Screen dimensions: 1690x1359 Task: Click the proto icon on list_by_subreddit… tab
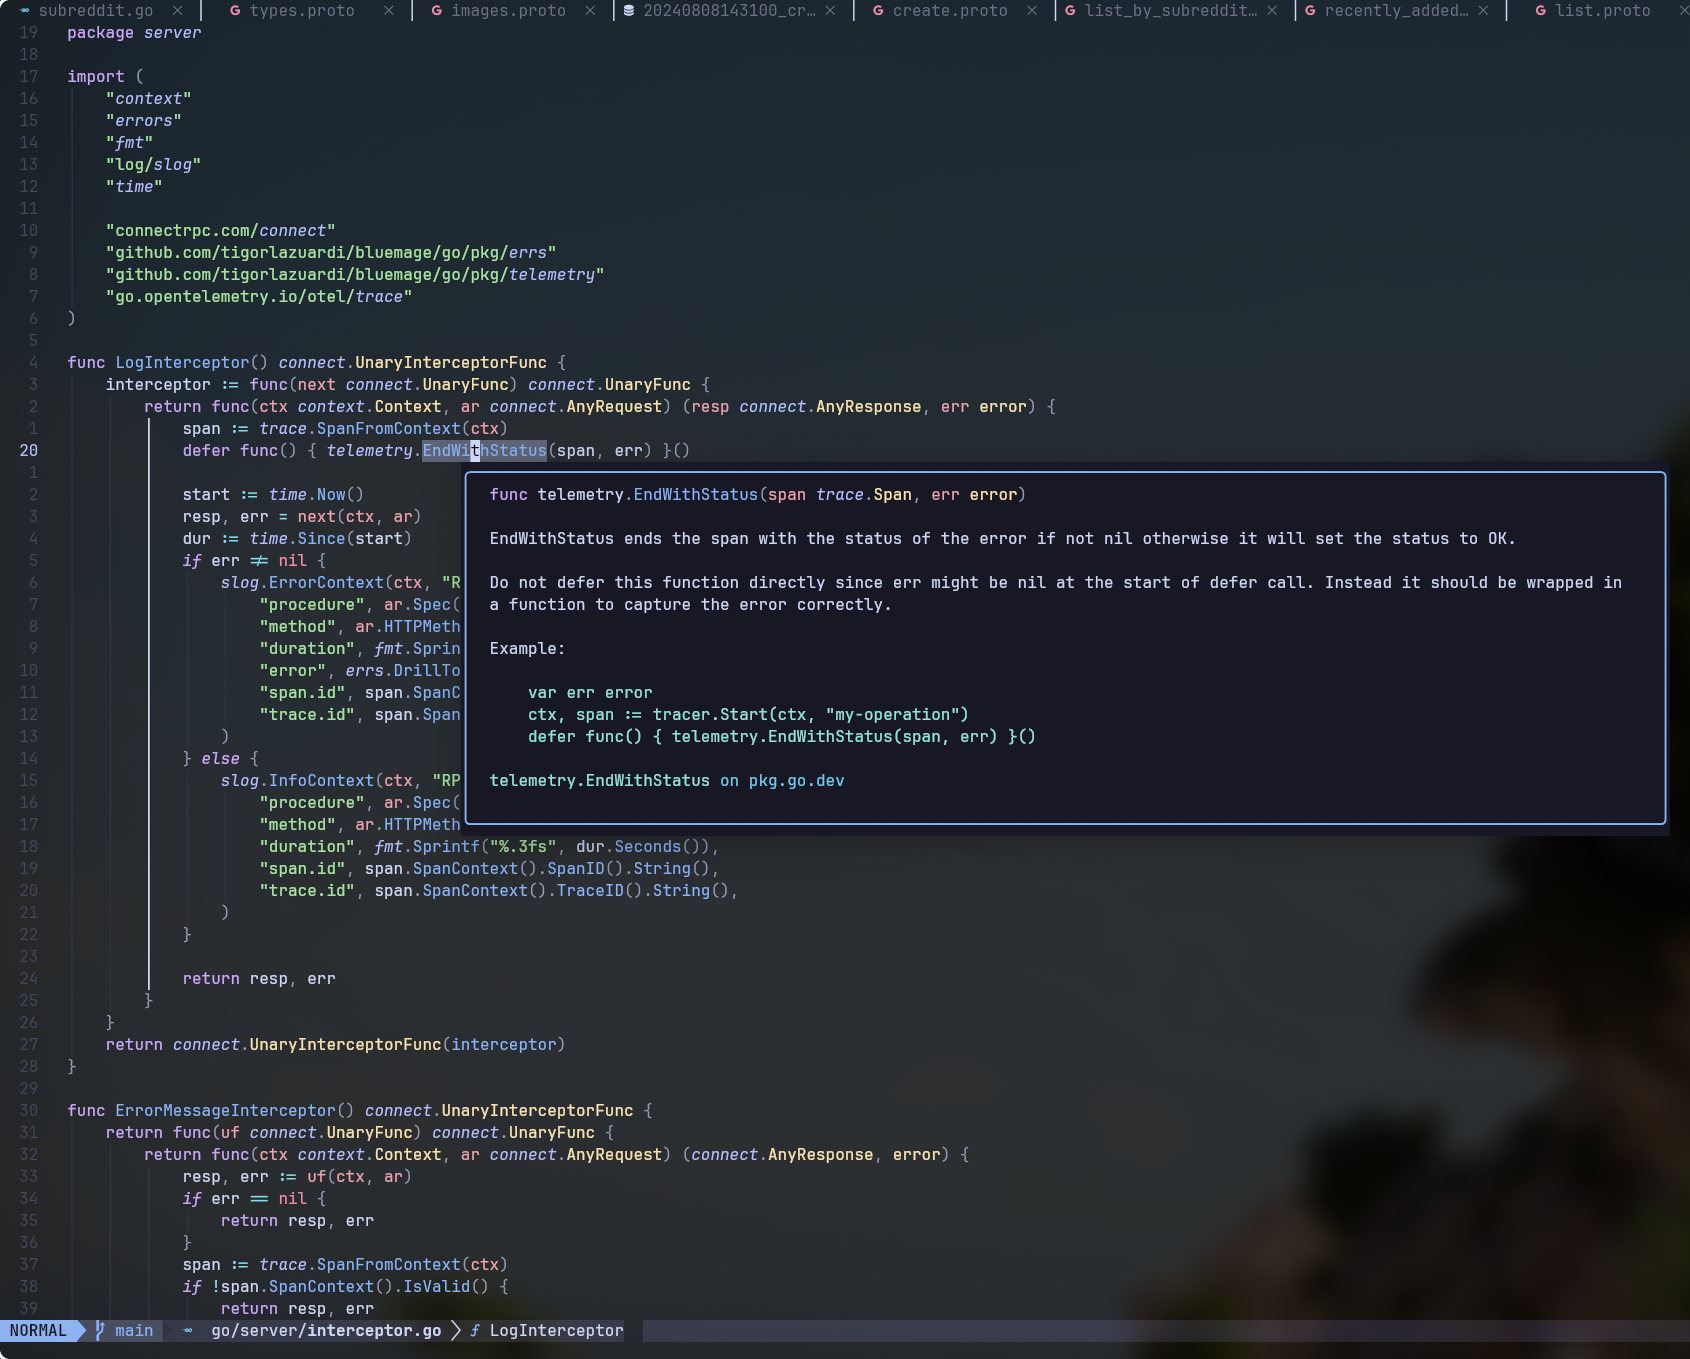coord(1071,10)
